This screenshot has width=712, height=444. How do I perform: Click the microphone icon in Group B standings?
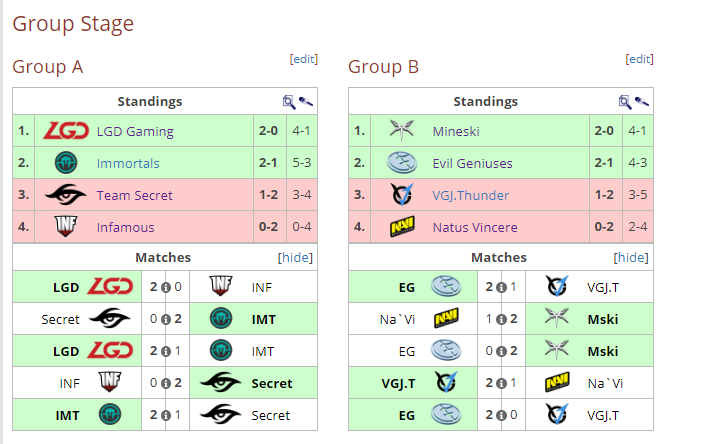click(x=642, y=102)
